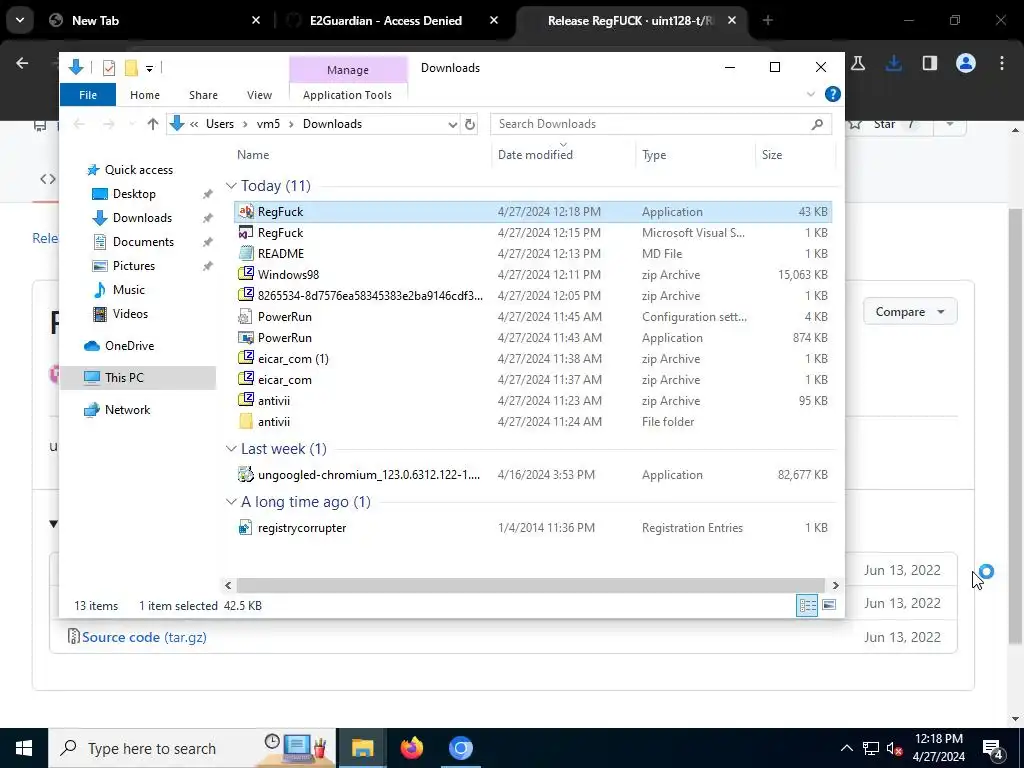Open the Compare dropdown on GitHub page
The height and width of the screenshot is (768, 1024).
click(x=910, y=312)
